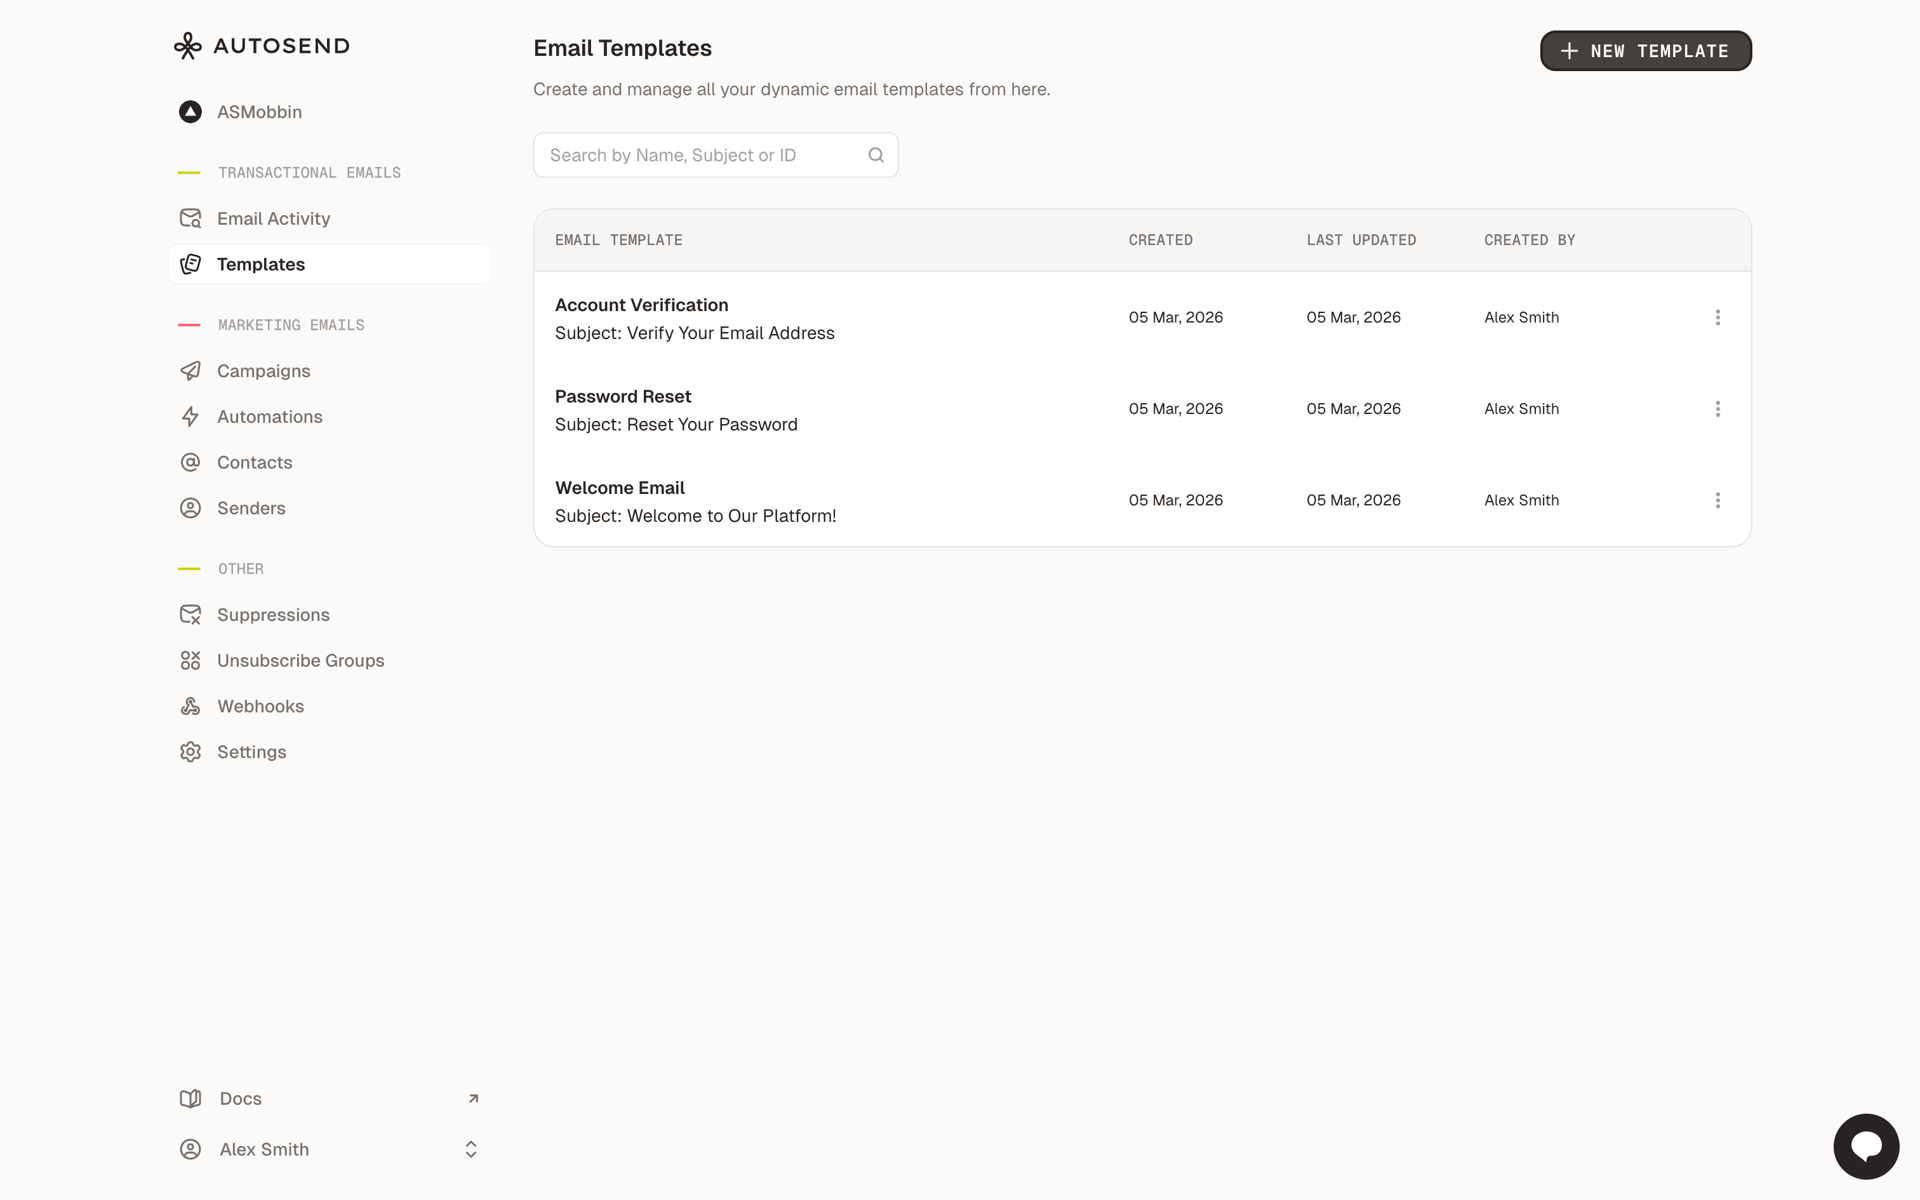The width and height of the screenshot is (1920, 1200).
Task: Open the Docs link
Action: point(330,1099)
